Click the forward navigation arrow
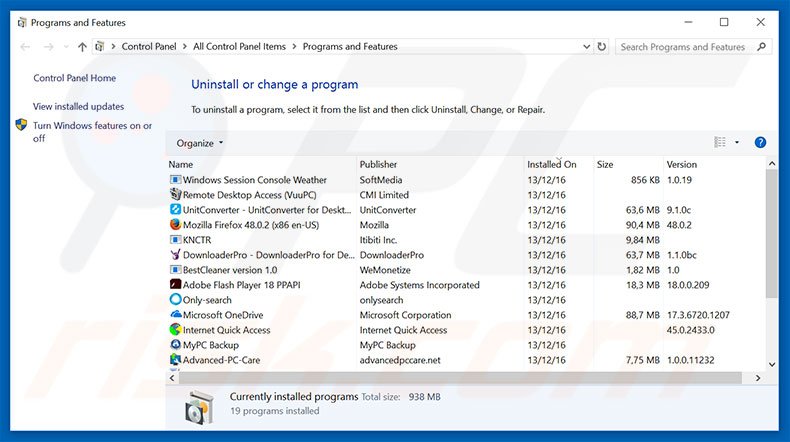The width and height of the screenshot is (790, 442). point(48,47)
